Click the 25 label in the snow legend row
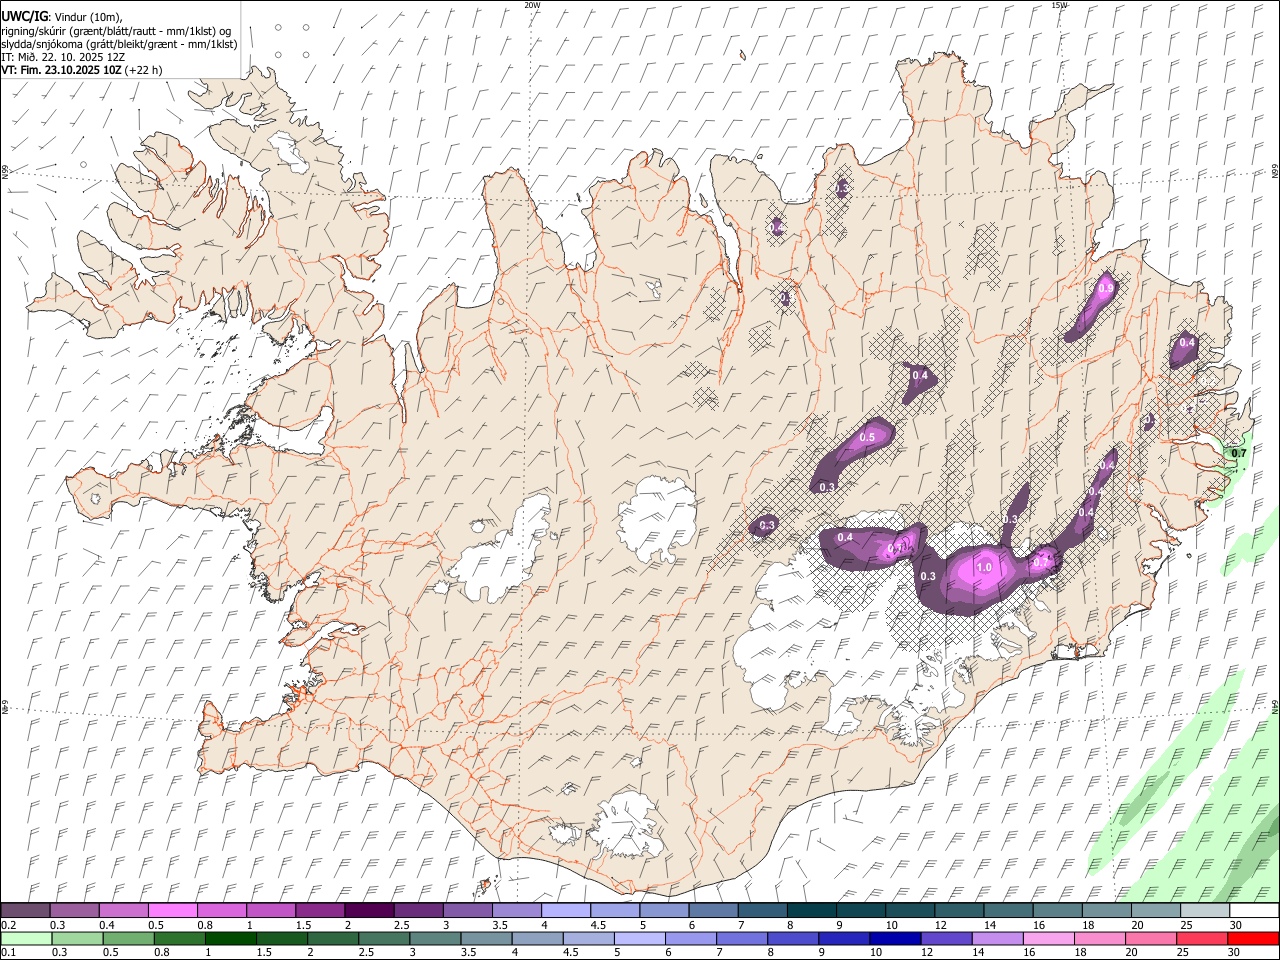This screenshot has height=960, width=1280. pos(1186,925)
